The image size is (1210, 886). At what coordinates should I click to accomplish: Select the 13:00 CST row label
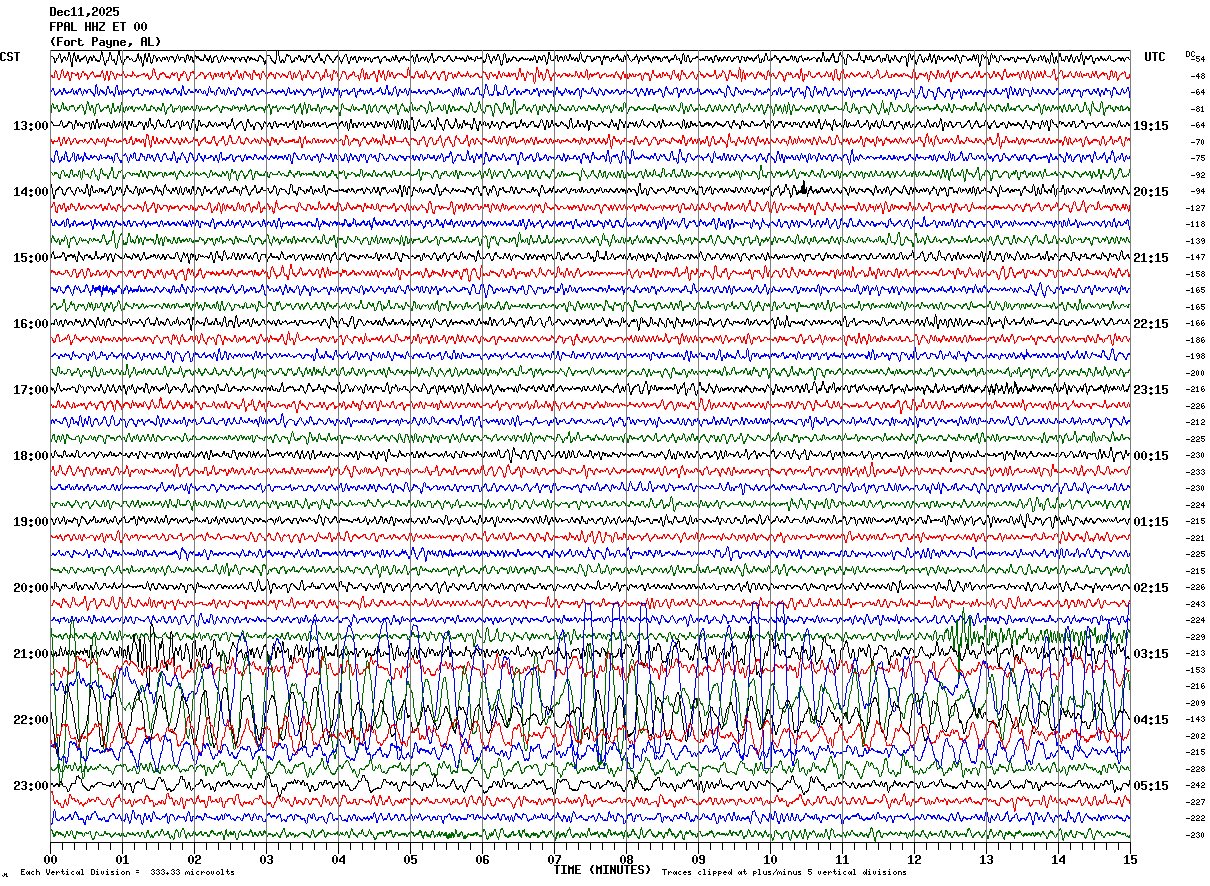(31, 126)
